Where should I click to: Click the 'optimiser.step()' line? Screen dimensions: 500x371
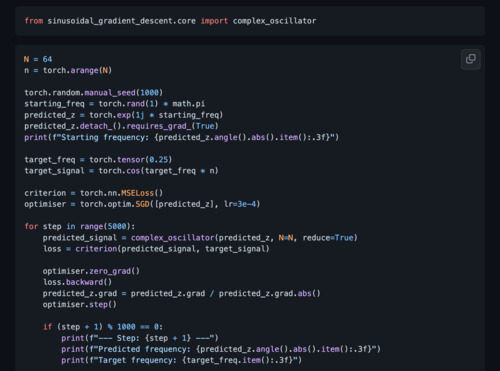click(x=79, y=304)
